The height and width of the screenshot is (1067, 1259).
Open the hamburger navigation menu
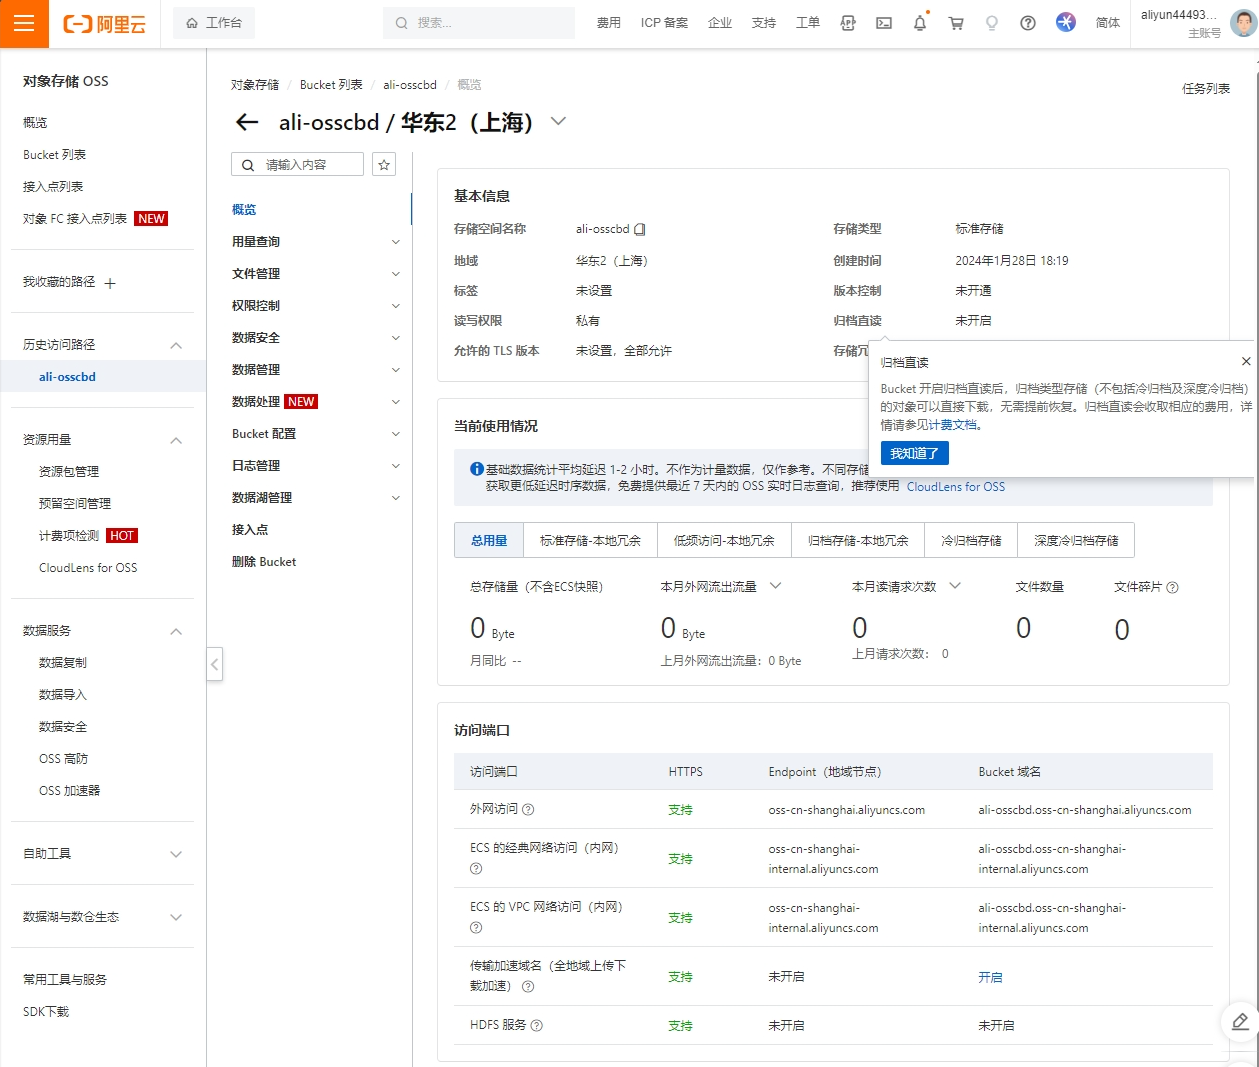coord(24,24)
